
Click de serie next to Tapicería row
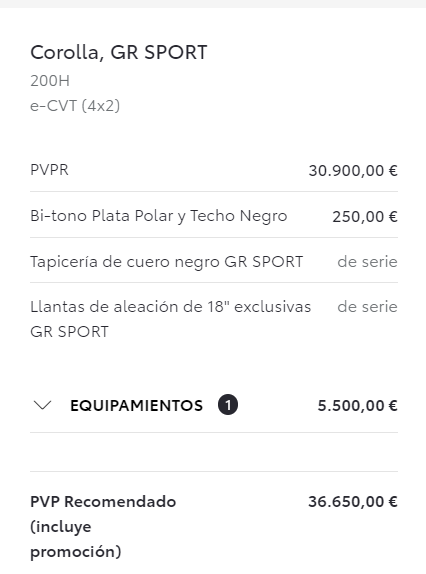tap(367, 262)
